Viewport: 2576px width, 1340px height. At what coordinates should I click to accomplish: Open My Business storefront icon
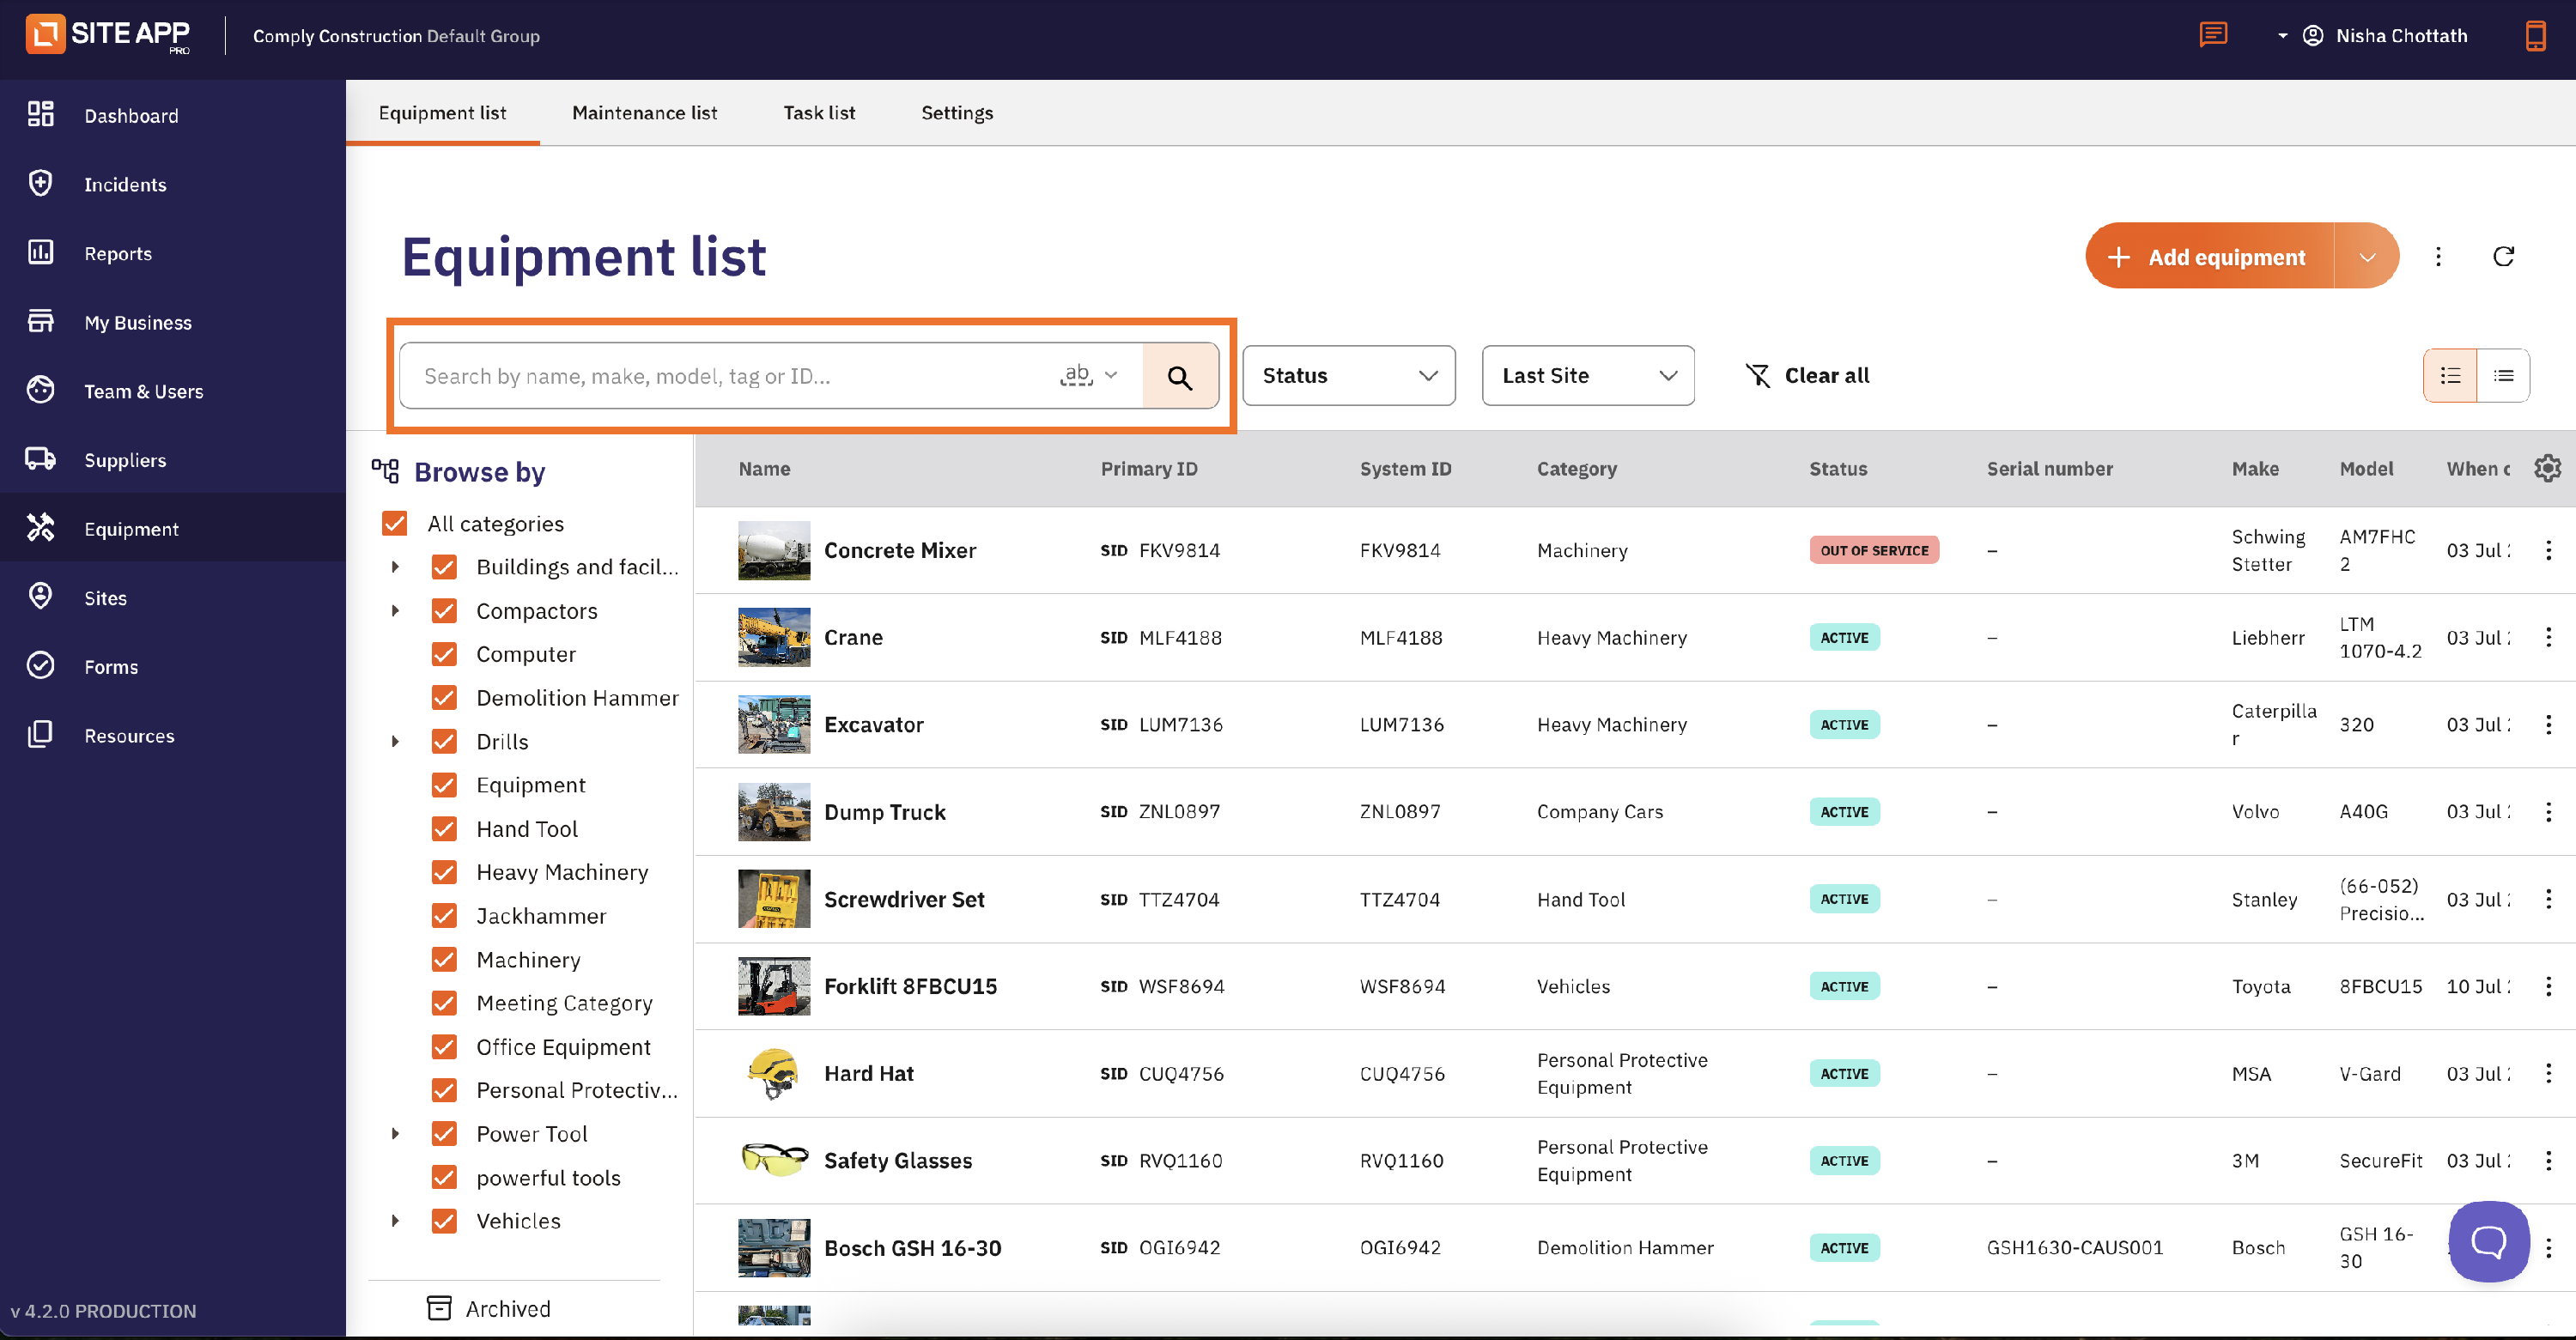(x=40, y=321)
